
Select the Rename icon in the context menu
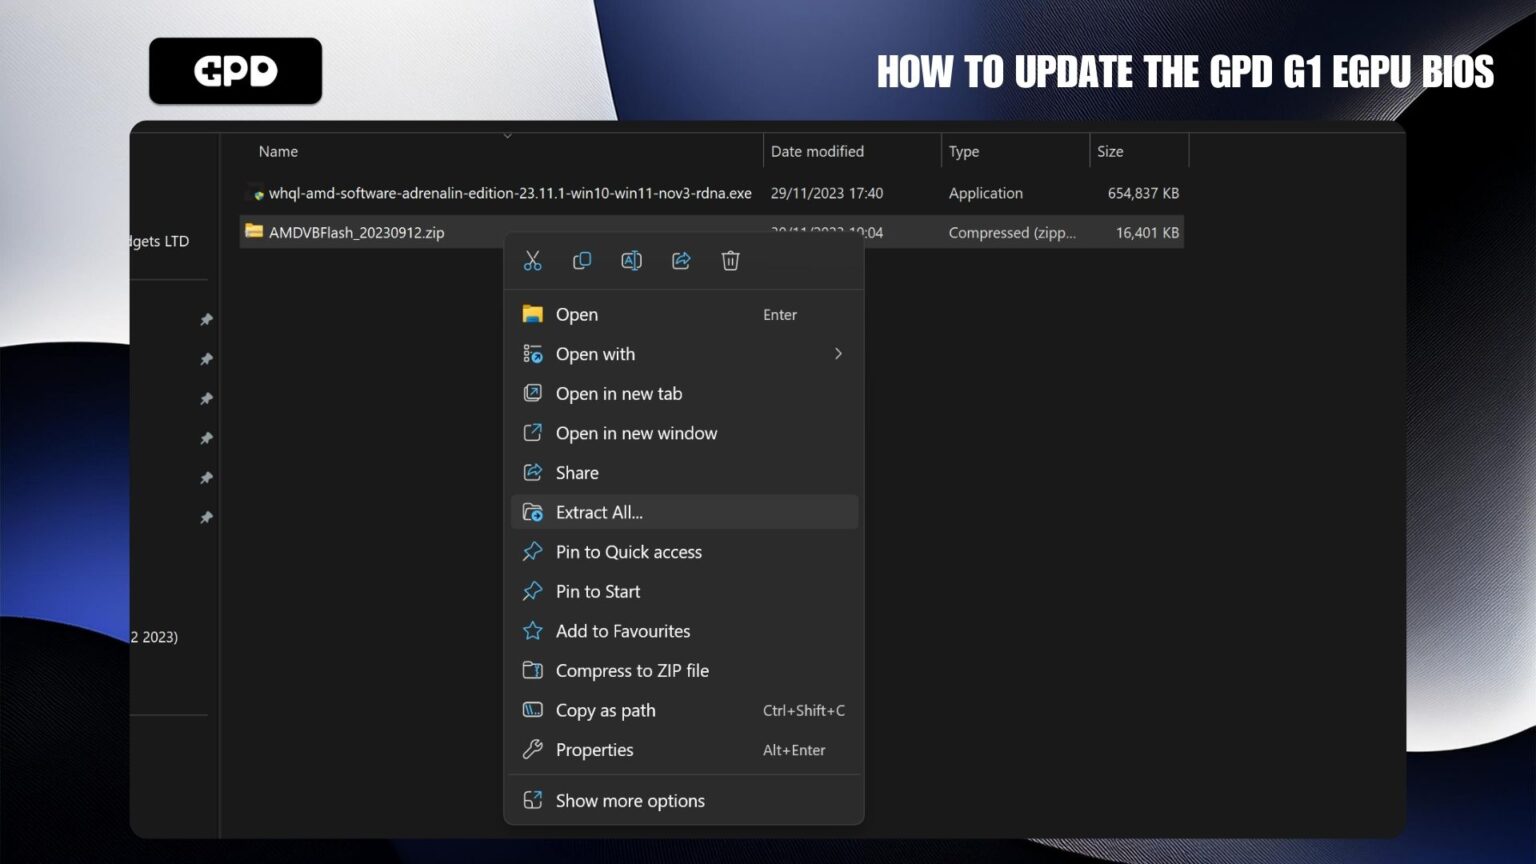click(x=631, y=260)
